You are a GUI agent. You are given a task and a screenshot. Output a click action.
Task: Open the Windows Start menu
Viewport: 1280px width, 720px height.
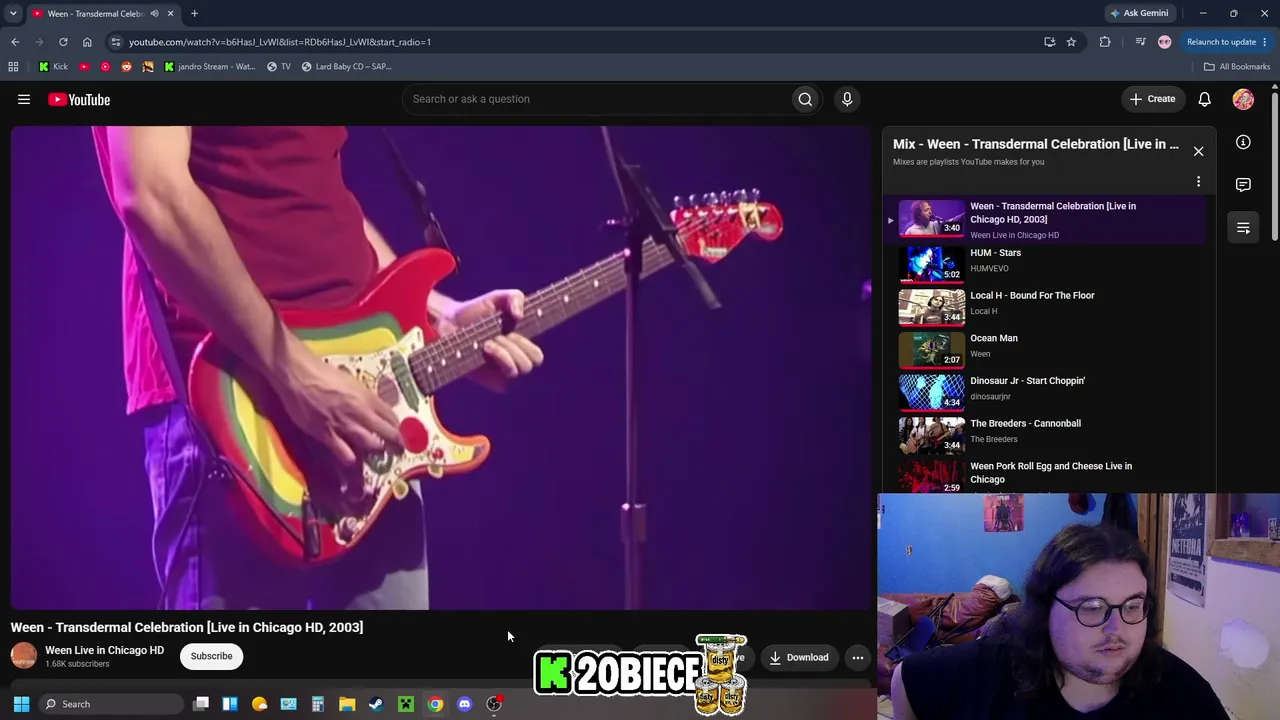tap(21, 704)
